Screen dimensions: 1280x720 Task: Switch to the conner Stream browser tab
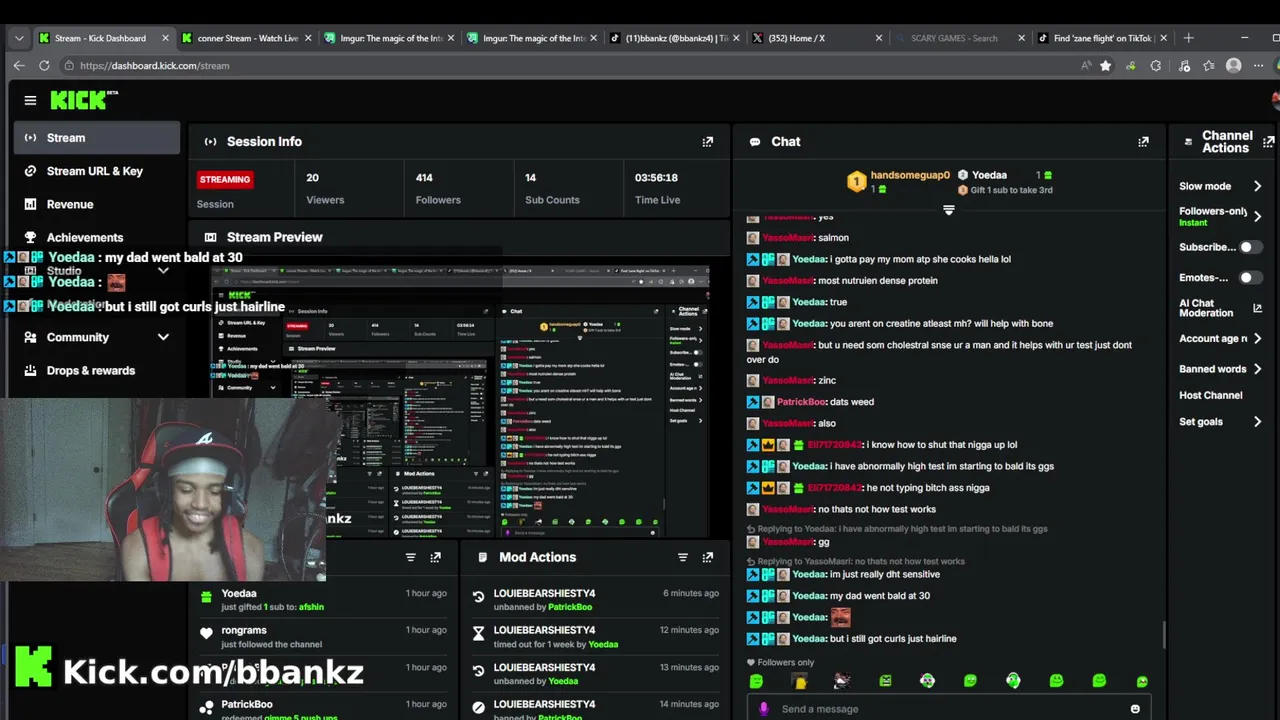245,38
